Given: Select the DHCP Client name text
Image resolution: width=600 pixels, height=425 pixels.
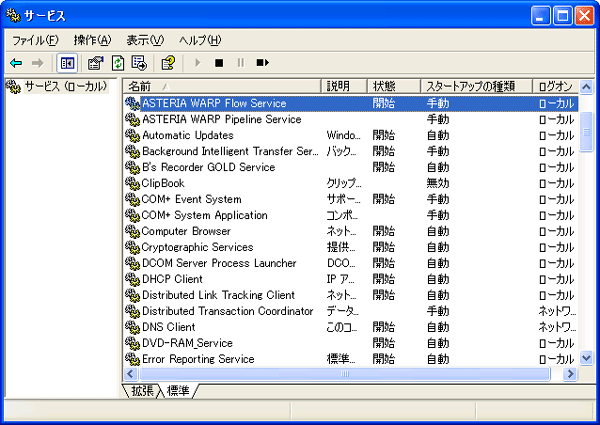Looking at the screenshot, I should tap(172, 279).
